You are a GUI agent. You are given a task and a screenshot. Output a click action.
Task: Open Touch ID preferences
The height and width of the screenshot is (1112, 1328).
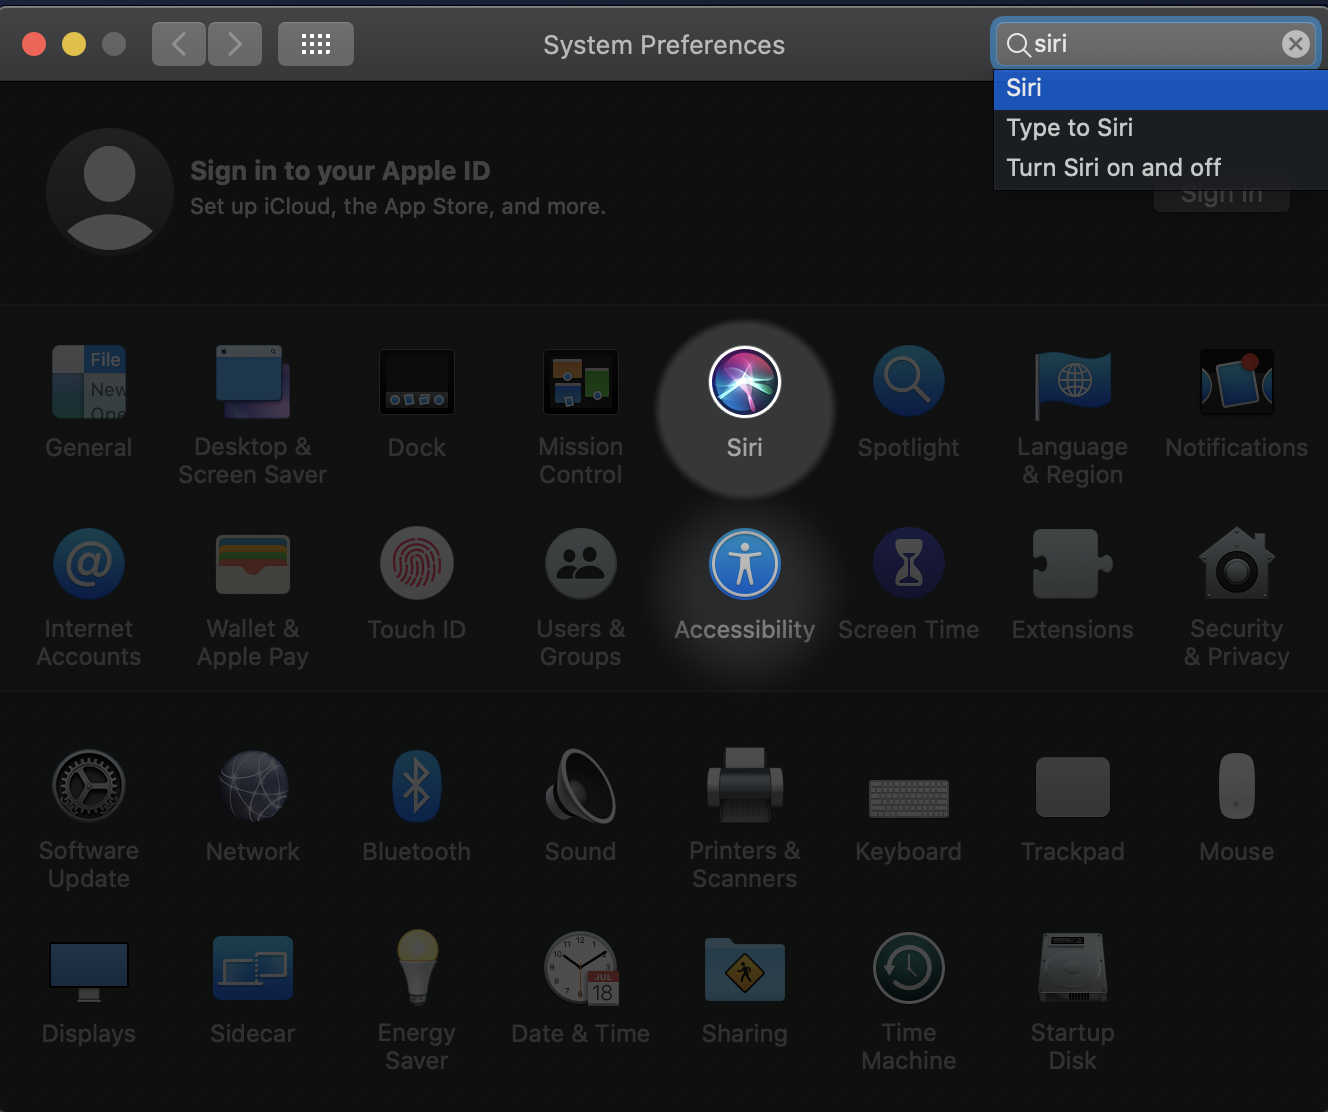tap(416, 565)
